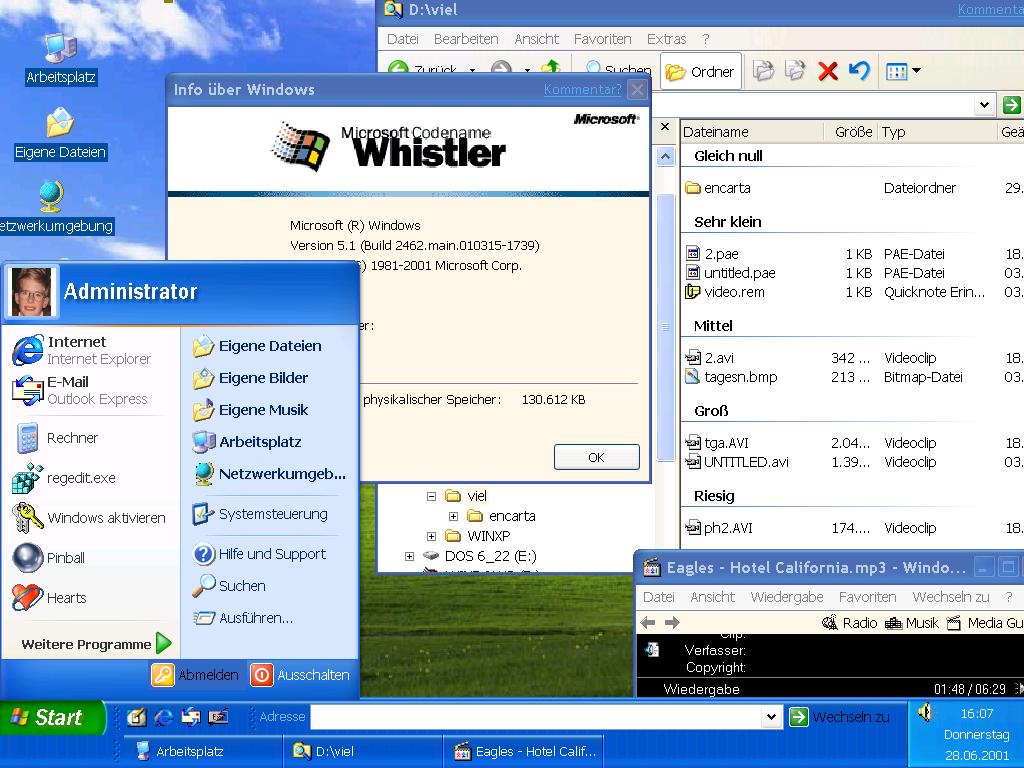Open the Media Player Favoriten menu

[867, 597]
